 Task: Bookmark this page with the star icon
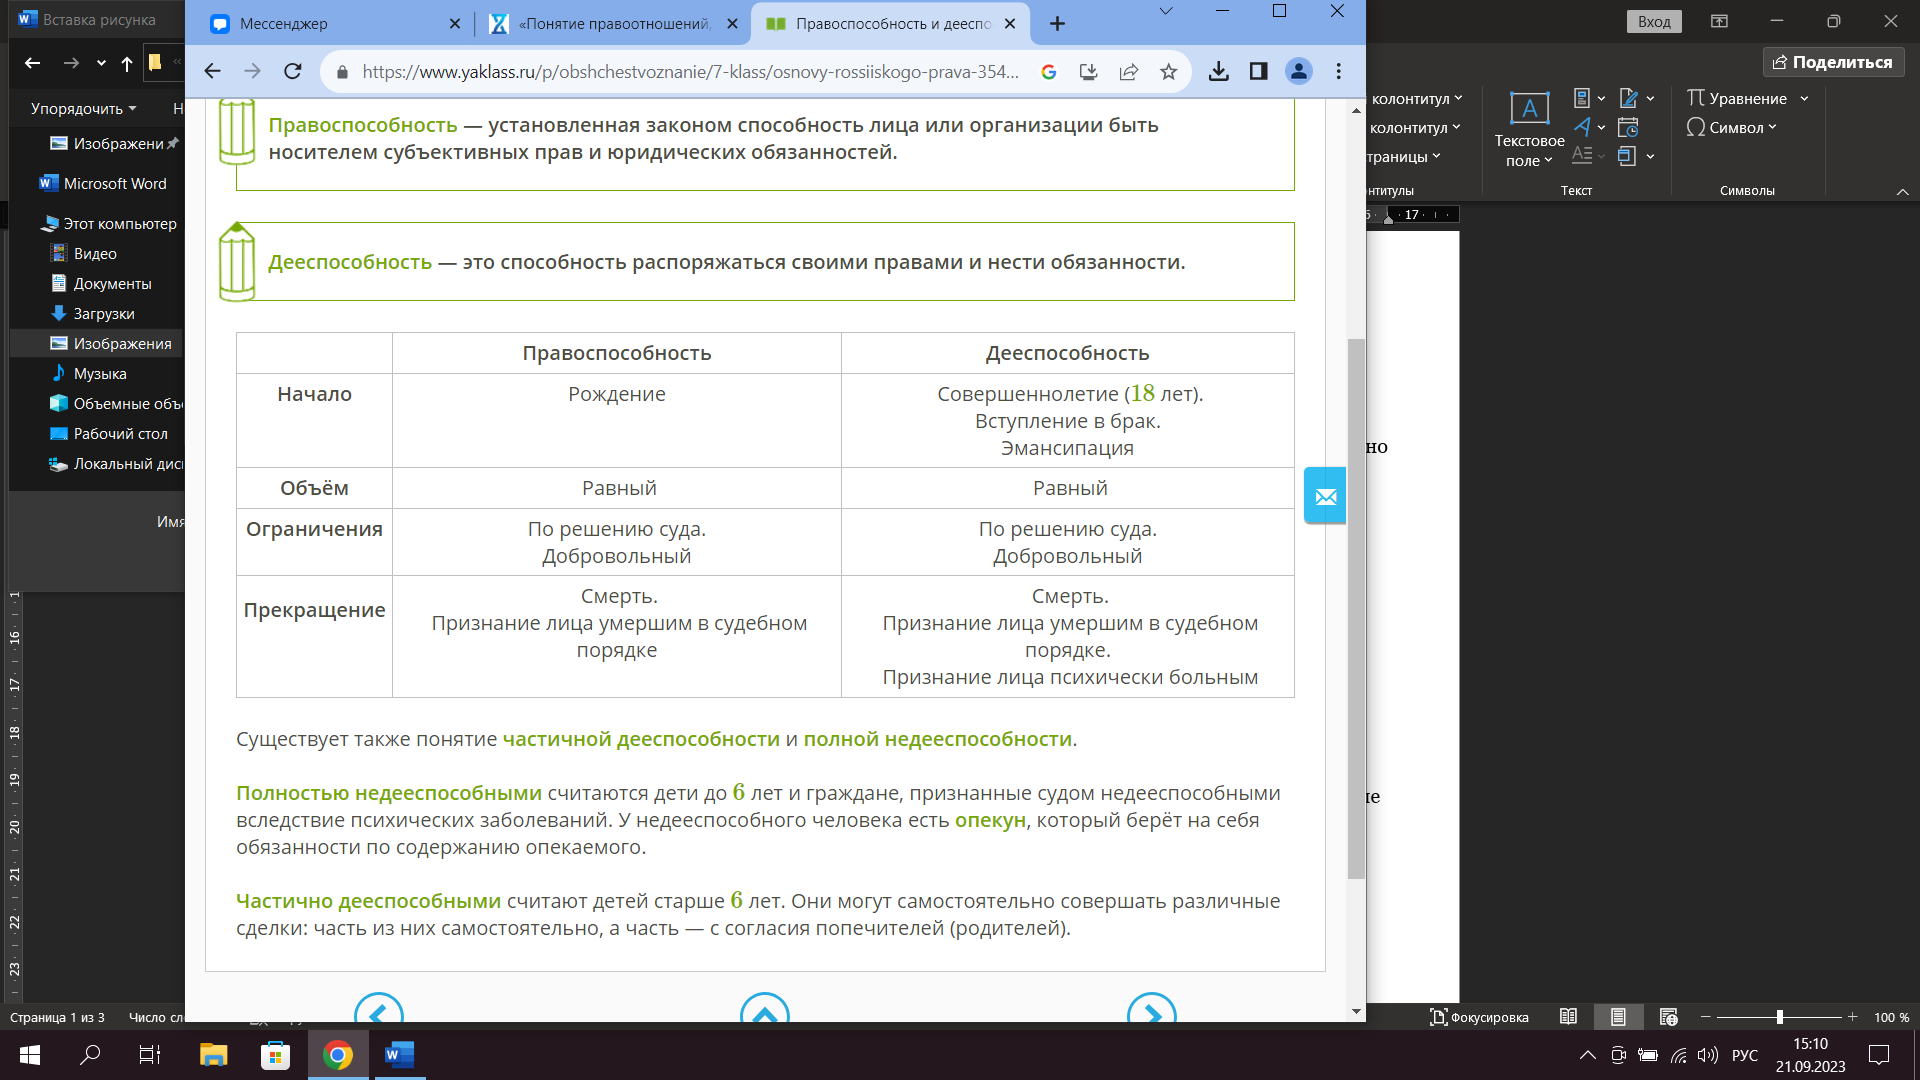pyautogui.click(x=1168, y=71)
